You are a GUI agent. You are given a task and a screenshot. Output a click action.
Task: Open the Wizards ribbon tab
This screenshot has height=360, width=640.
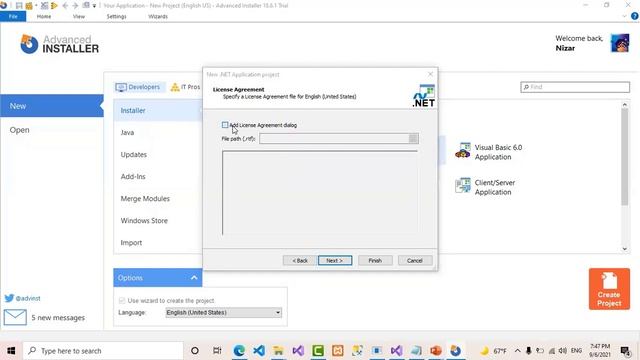(158, 16)
